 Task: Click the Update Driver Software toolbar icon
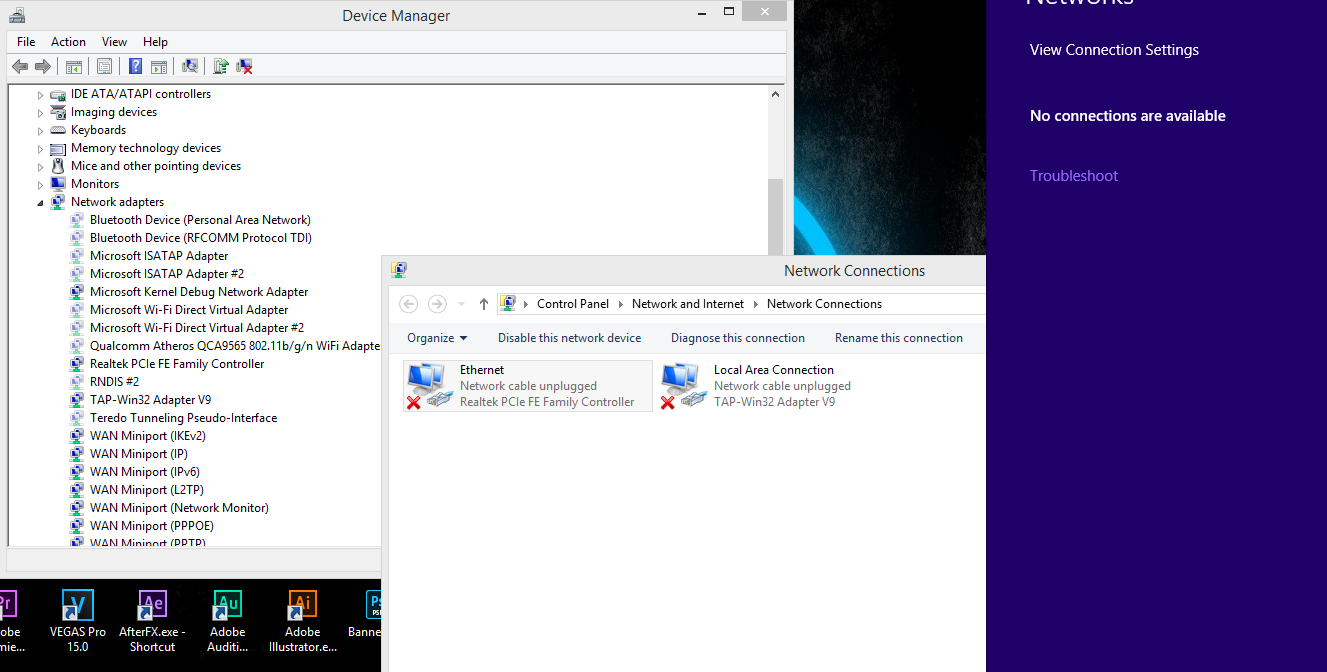pyautogui.click(x=221, y=67)
